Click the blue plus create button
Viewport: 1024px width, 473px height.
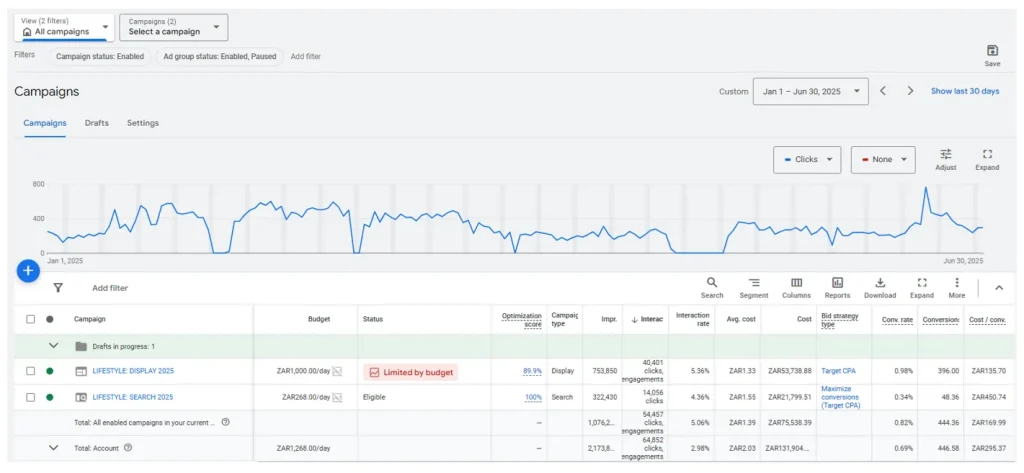point(28,270)
